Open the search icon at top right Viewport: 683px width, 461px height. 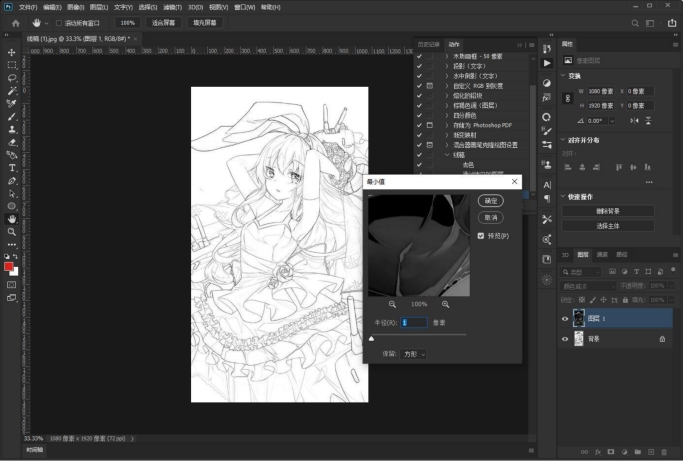[x=635, y=23]
